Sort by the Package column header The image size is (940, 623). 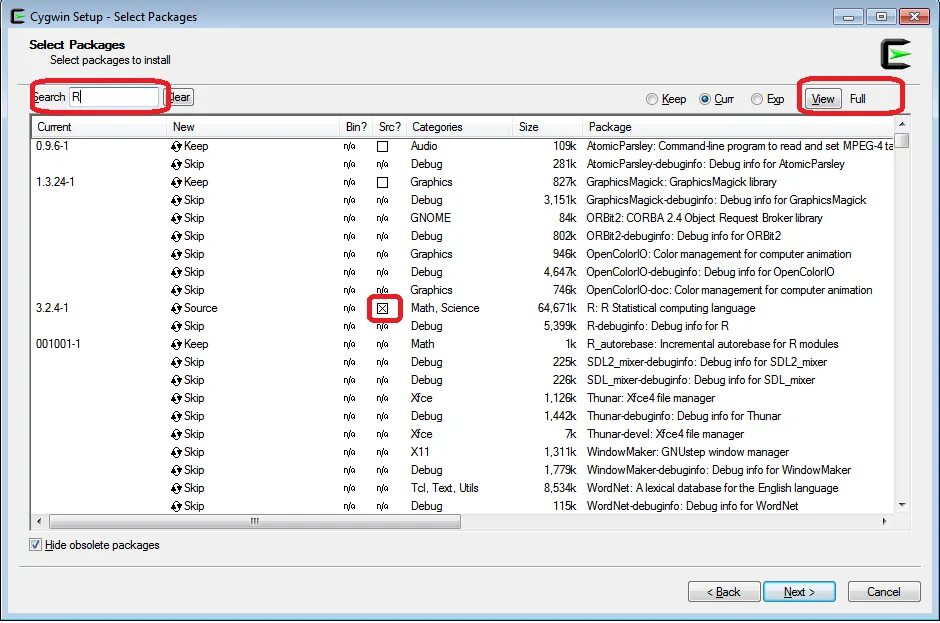coord(738,127)
